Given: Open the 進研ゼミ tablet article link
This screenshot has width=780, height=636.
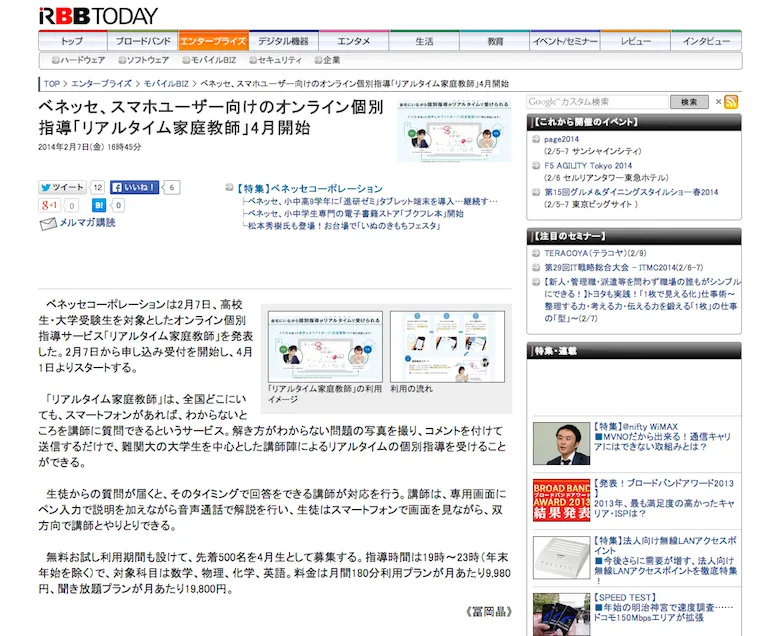Looking at the screenshot, I should 373,201.
